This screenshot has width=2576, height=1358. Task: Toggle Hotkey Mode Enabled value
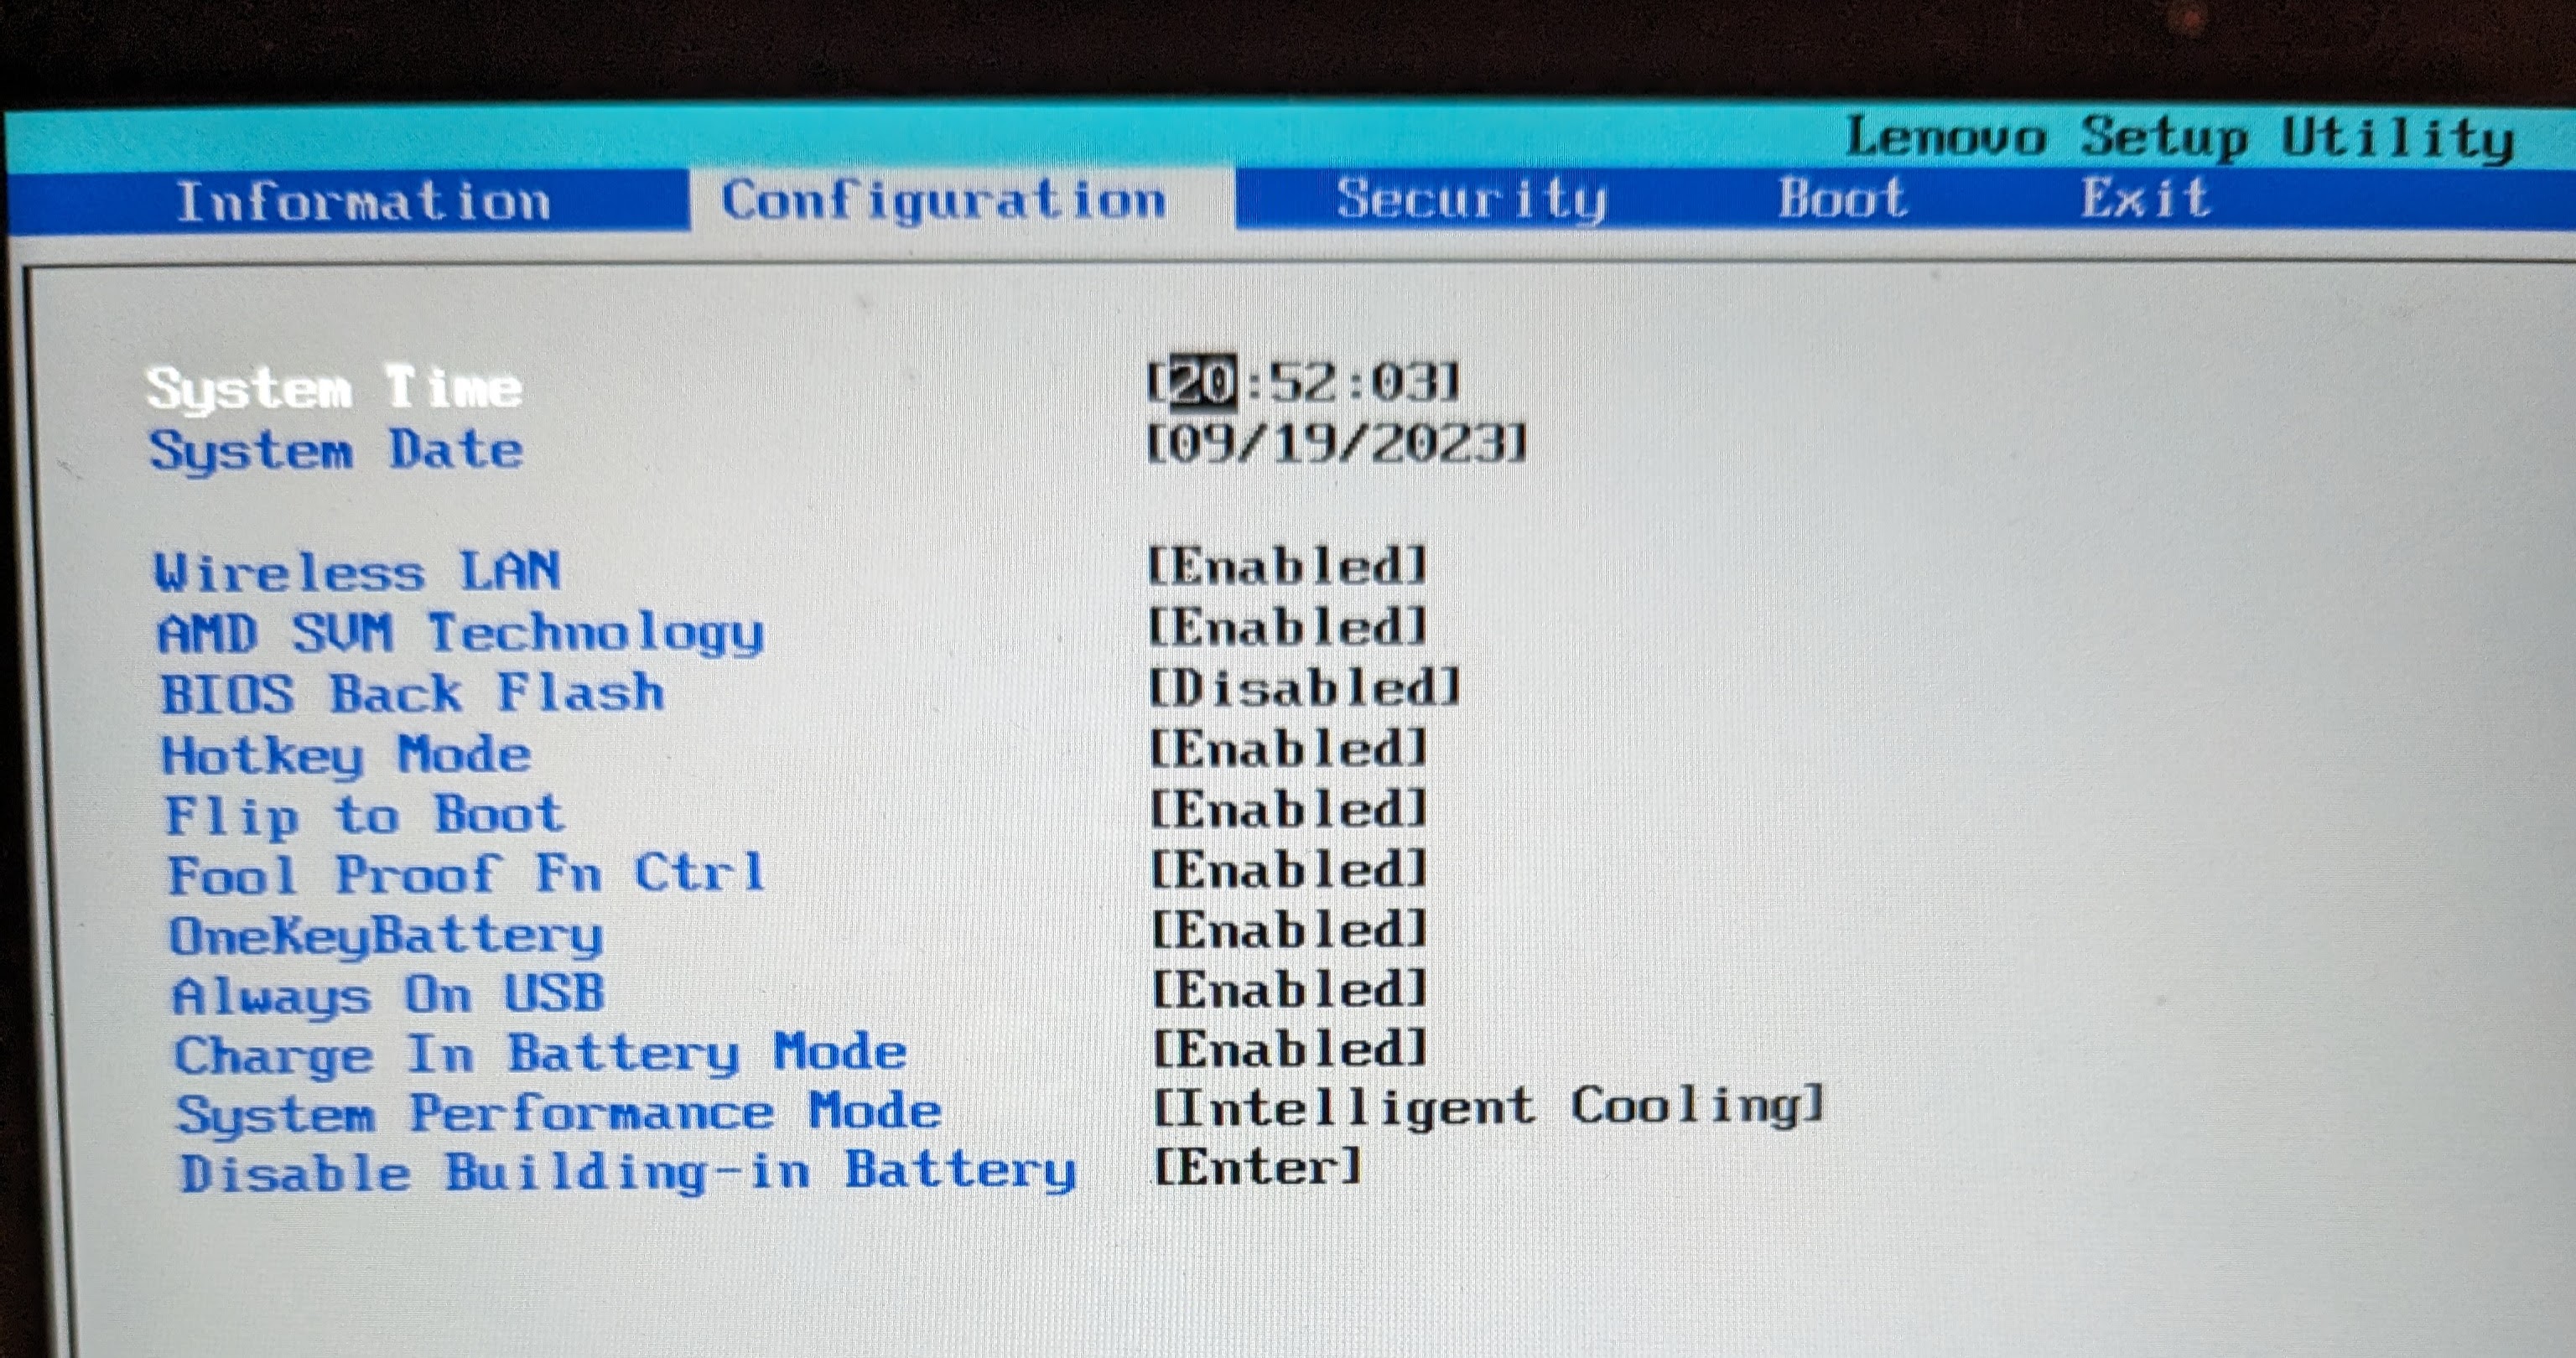pos(1286,749)
